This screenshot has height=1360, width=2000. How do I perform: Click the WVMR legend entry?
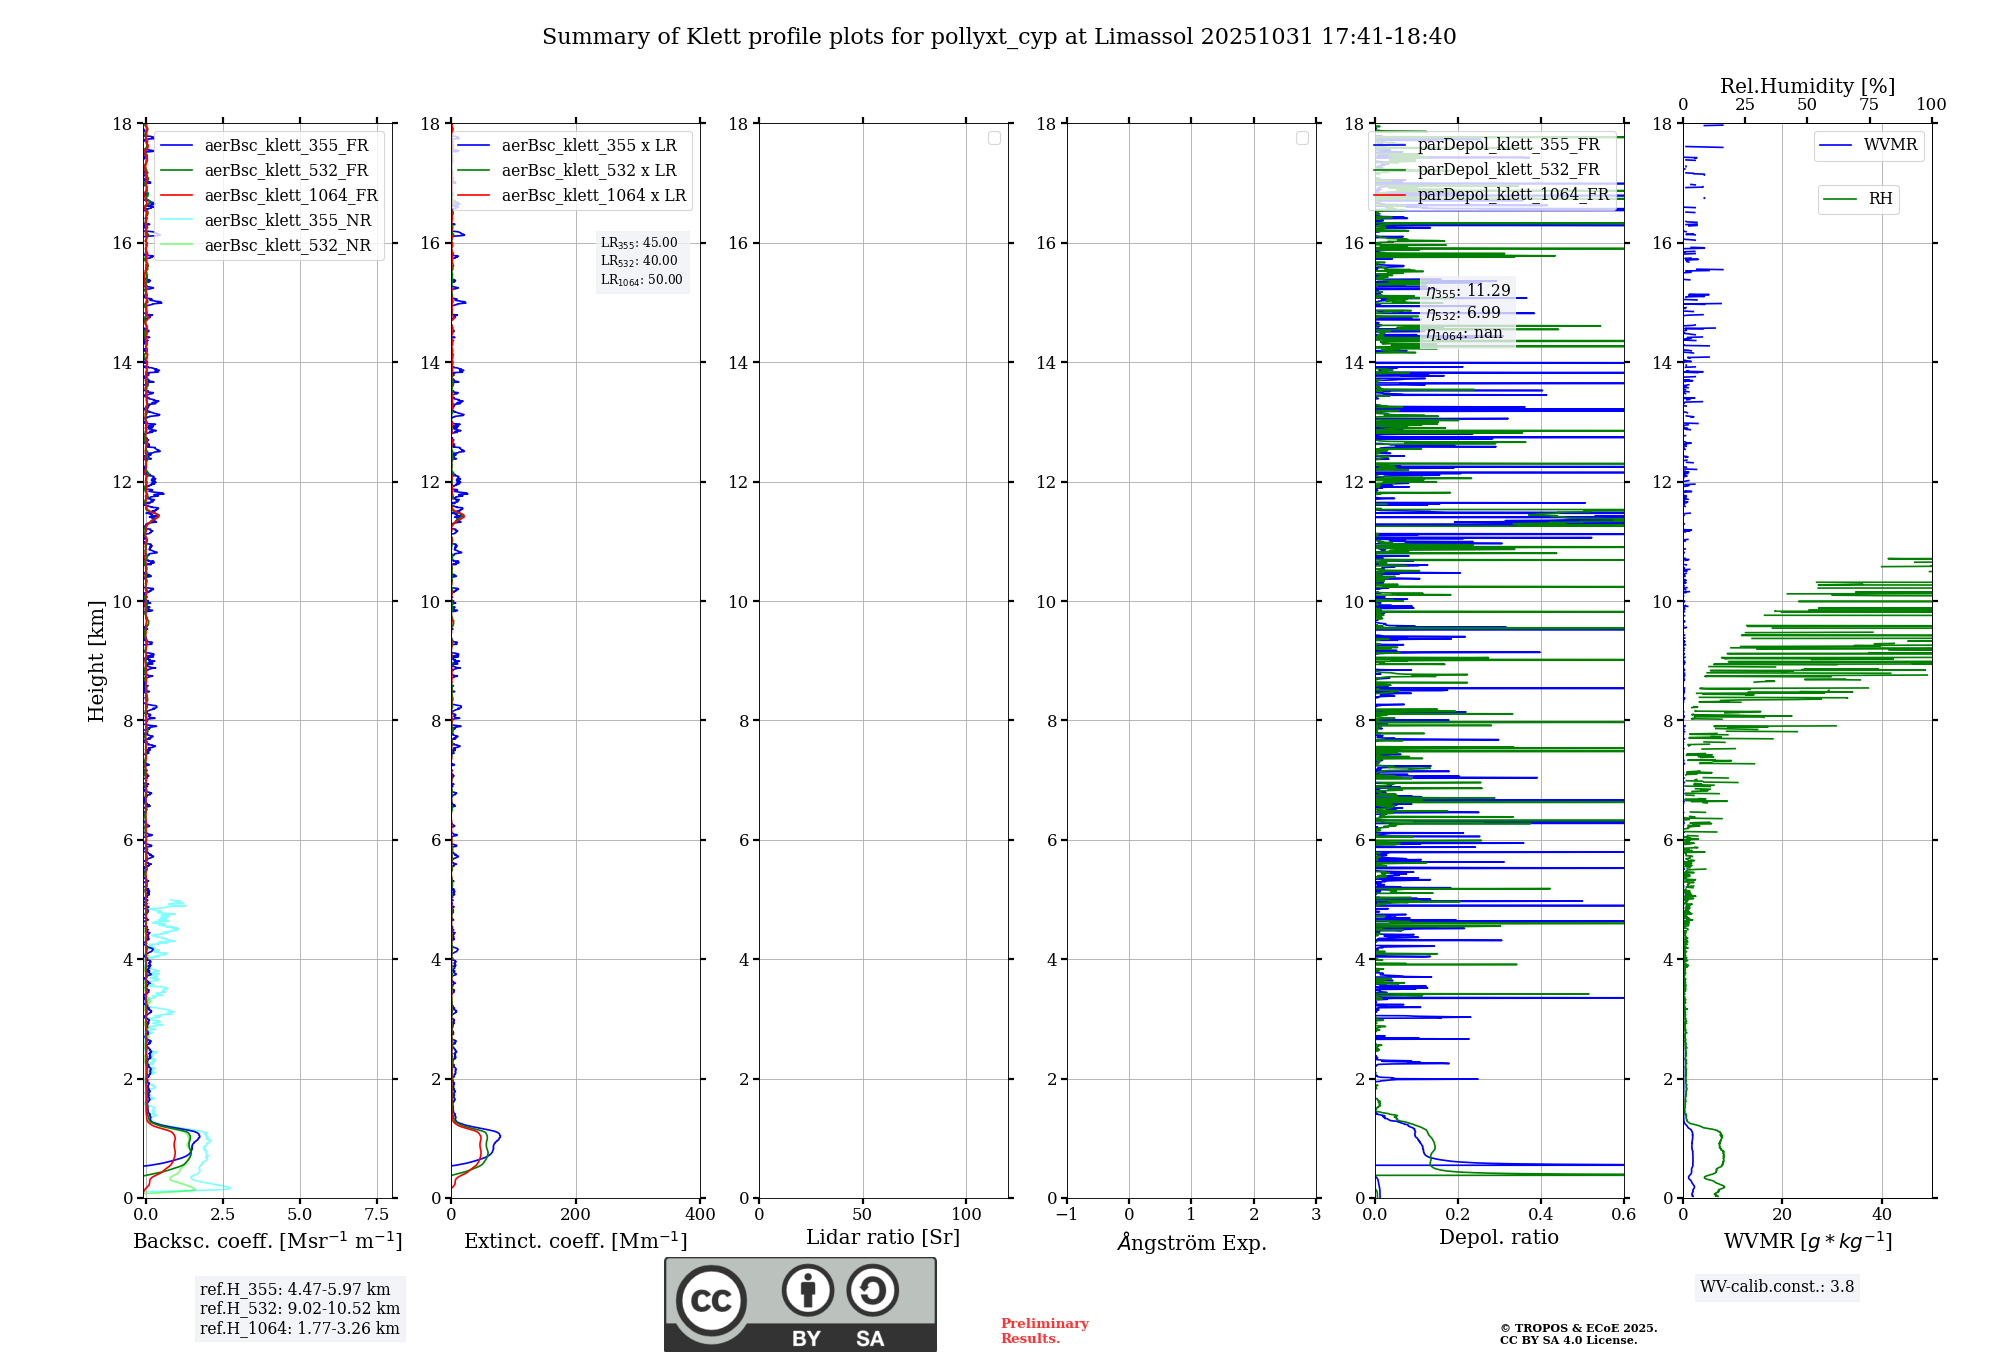coord(1889,145)
